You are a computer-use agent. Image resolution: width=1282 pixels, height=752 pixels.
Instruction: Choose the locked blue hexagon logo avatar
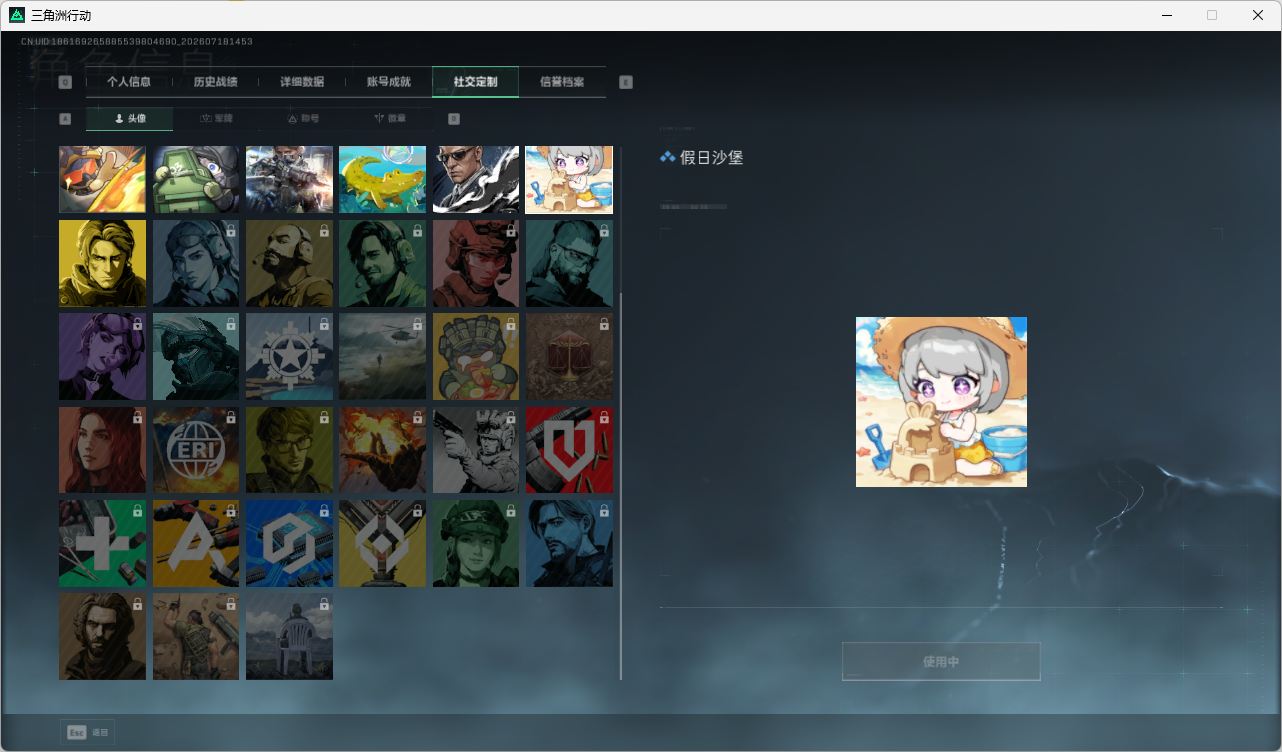[289, 543]
